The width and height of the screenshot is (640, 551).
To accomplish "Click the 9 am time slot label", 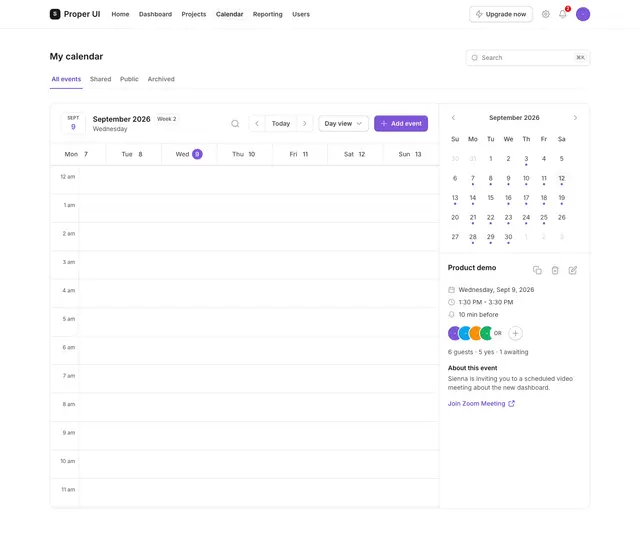I will 69,433.
